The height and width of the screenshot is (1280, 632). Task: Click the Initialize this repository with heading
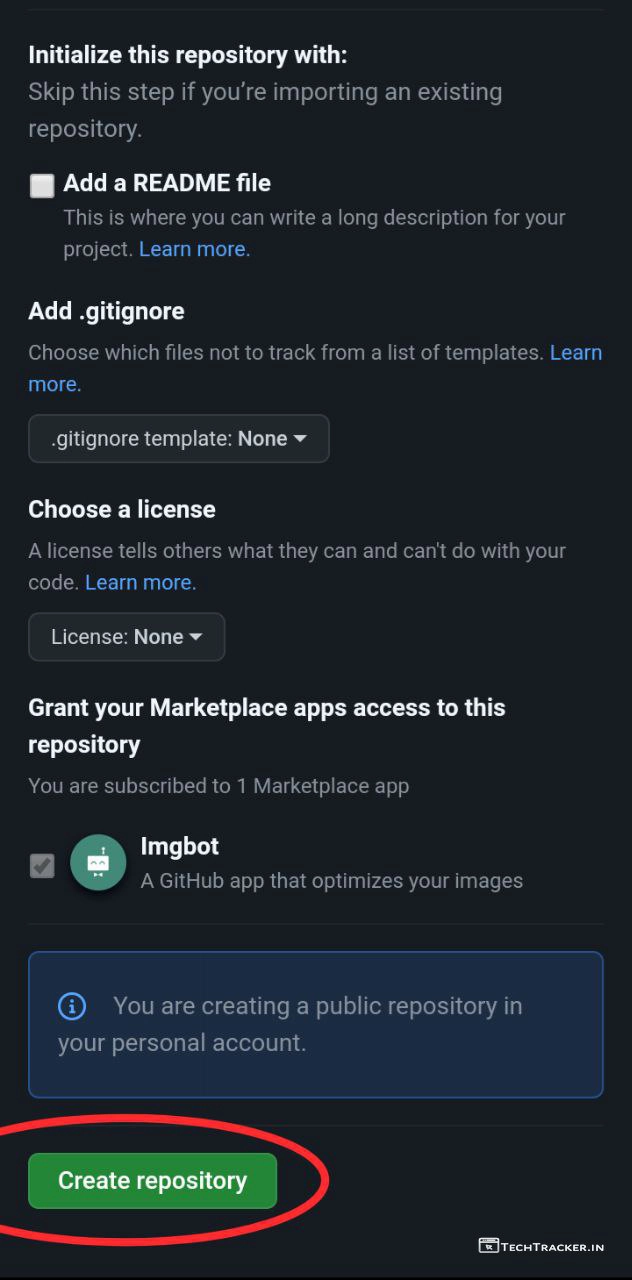(x=188, y=55)
